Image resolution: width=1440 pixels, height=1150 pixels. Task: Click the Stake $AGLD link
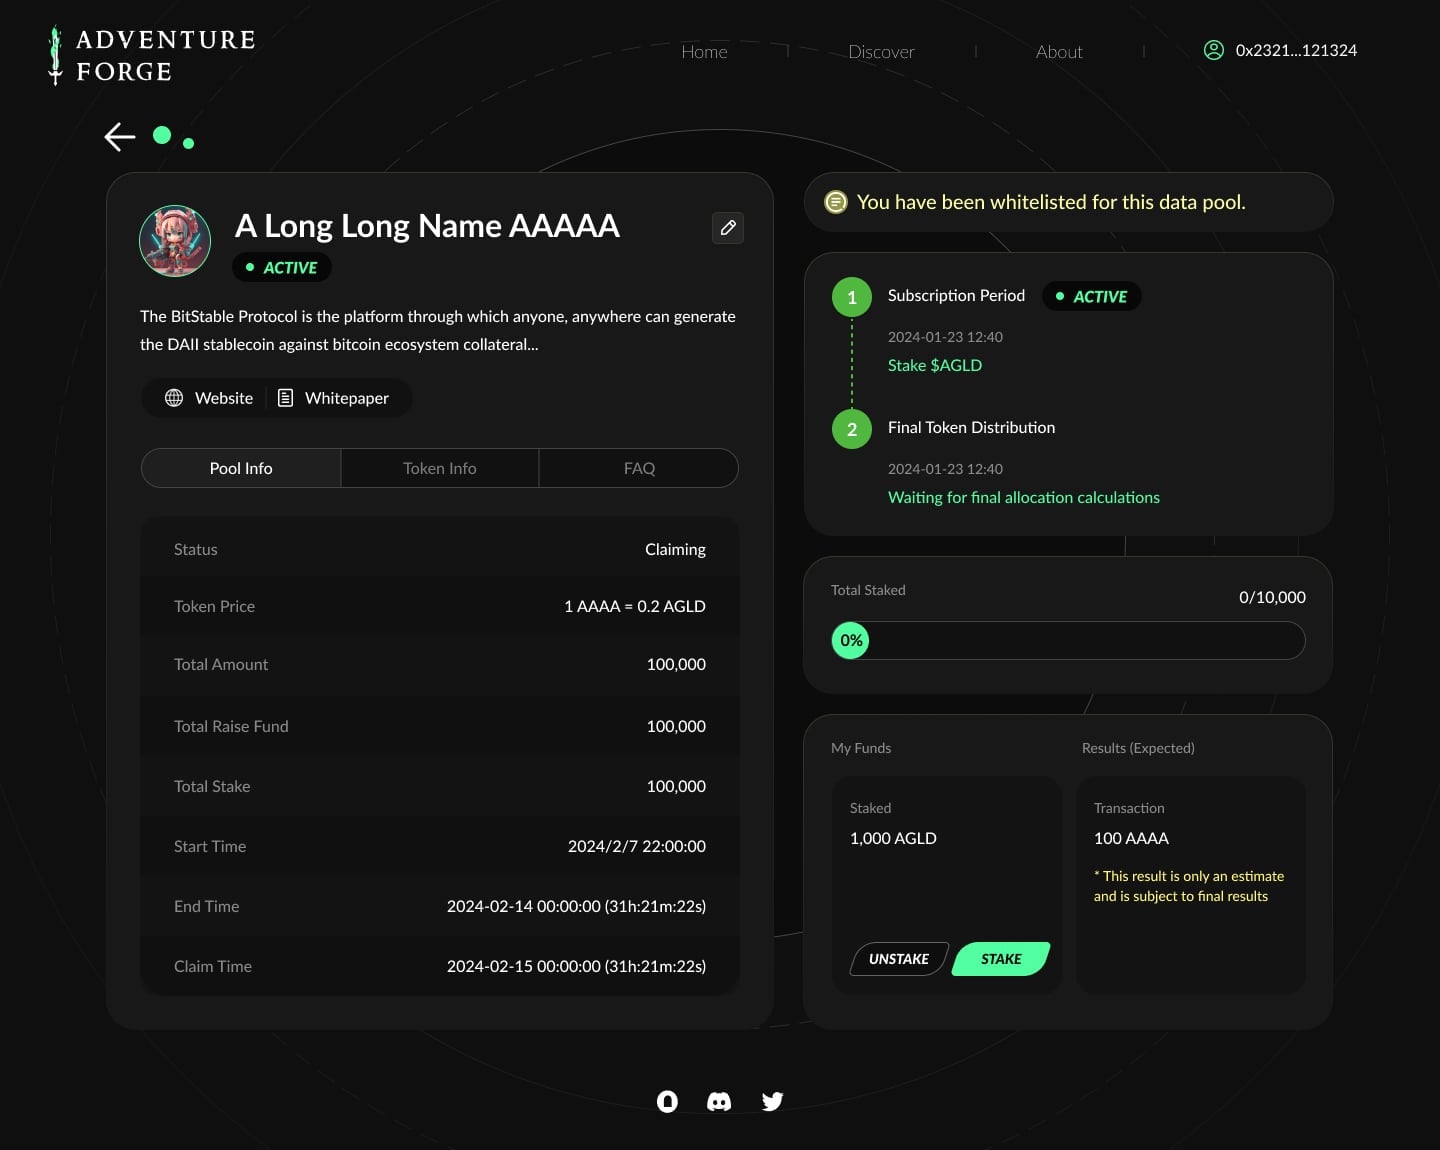click(935, 365)
